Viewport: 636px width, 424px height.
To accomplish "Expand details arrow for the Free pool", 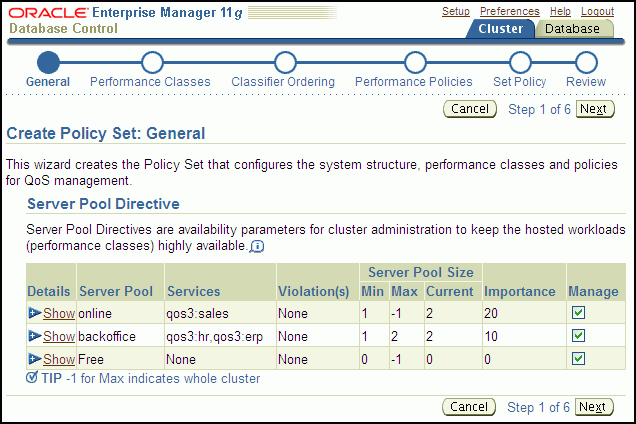I will (35, 359).
